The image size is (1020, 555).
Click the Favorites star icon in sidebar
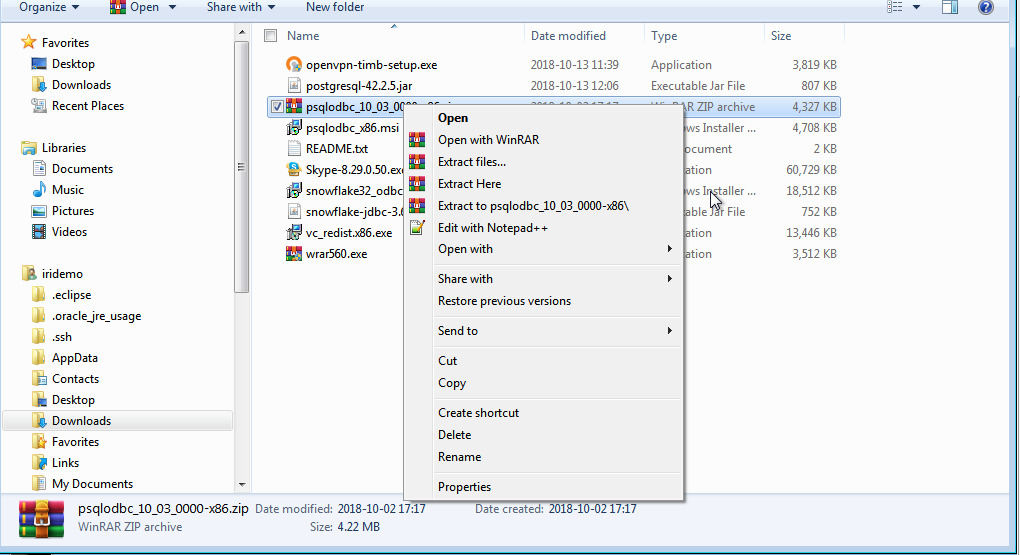click(x=29, y=42)
